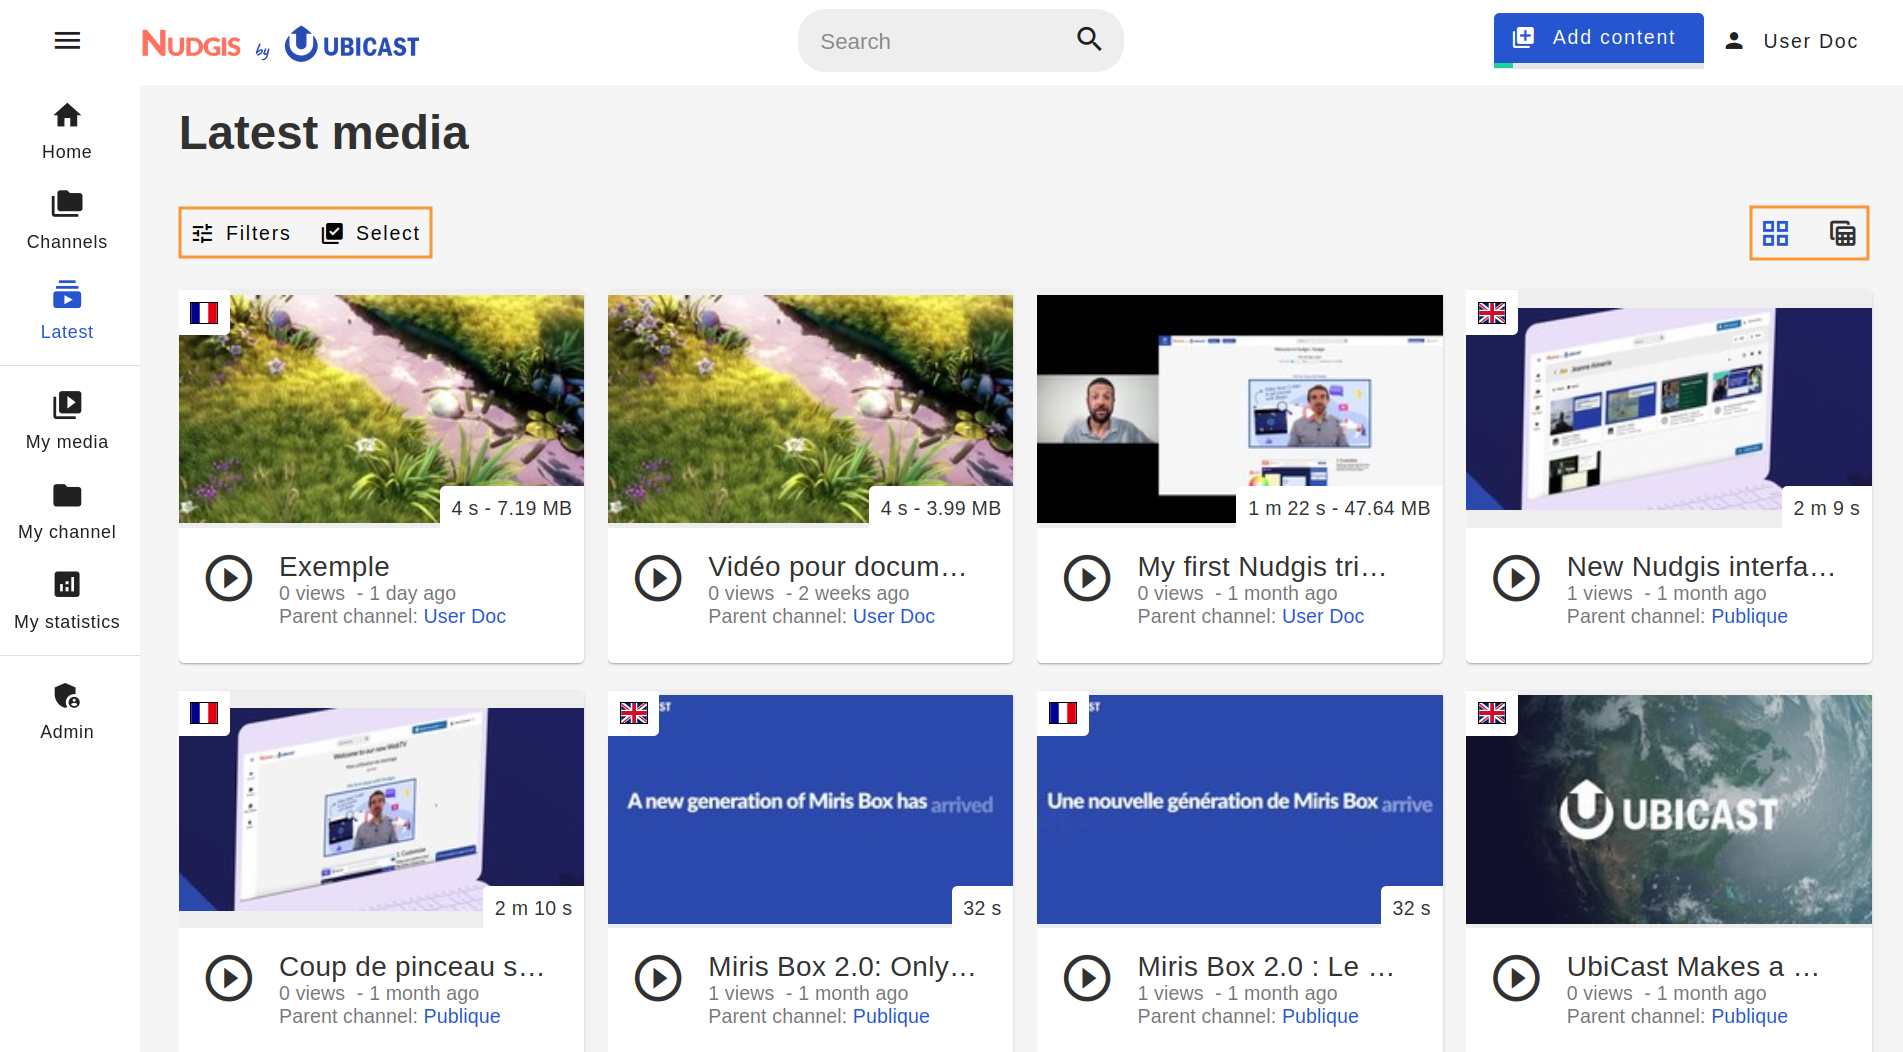Click the Exemple title
Viewport: 1903px width, 1052px height.
pos(334,567)
